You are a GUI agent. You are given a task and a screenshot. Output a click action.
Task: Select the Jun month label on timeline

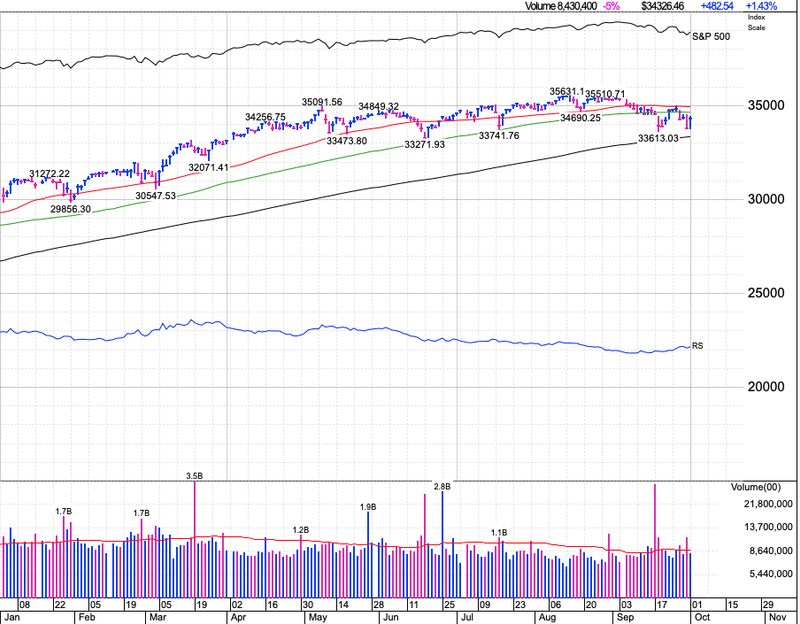391,617
